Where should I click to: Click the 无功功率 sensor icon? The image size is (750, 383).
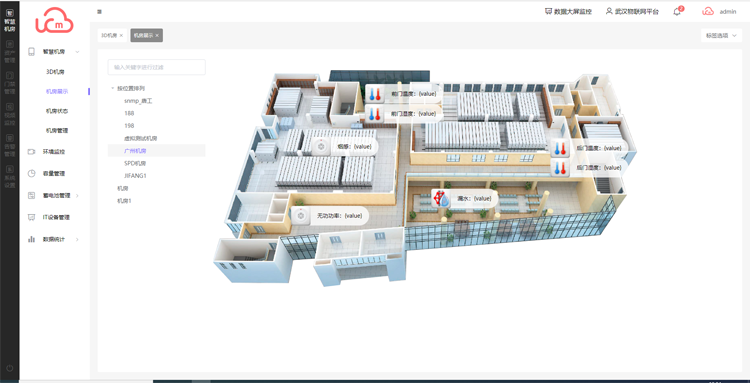click(x=301, y=216)
